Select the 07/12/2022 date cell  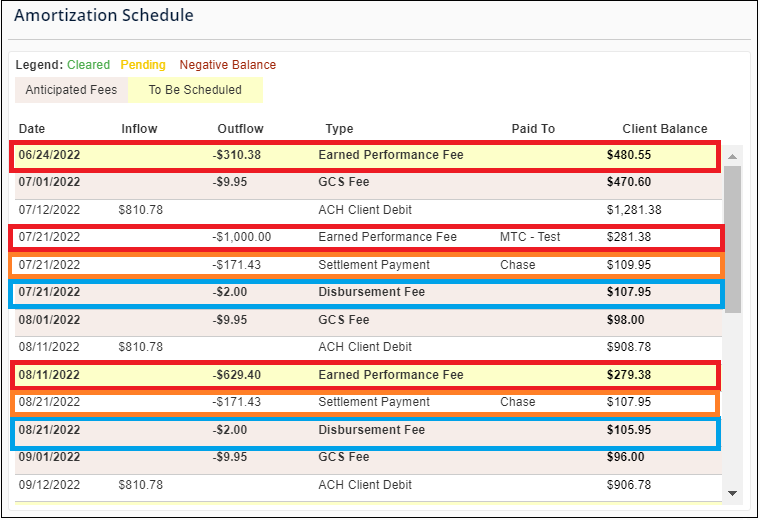click(x=49, y=210)
